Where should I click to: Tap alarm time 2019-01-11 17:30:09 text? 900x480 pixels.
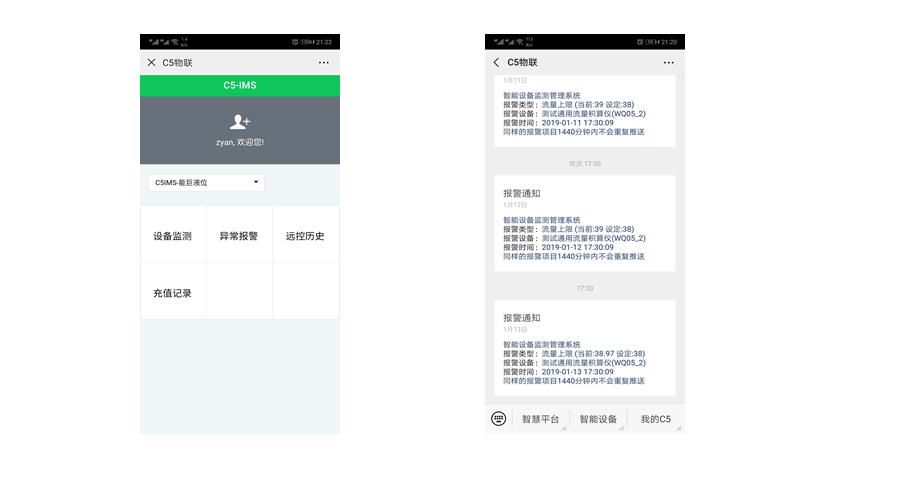pos(577,123)
